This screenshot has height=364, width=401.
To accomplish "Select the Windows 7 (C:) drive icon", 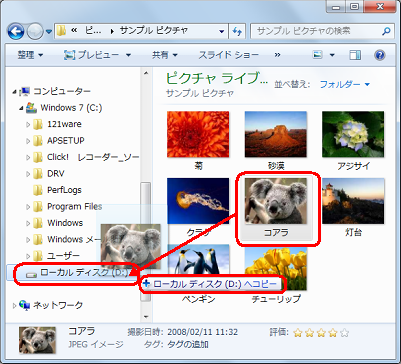I will click(x=32, y=108).
